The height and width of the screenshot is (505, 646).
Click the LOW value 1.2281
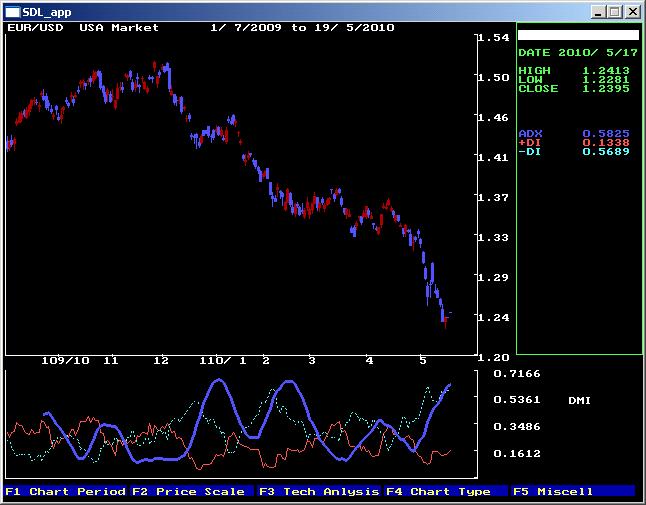(606, 79)
